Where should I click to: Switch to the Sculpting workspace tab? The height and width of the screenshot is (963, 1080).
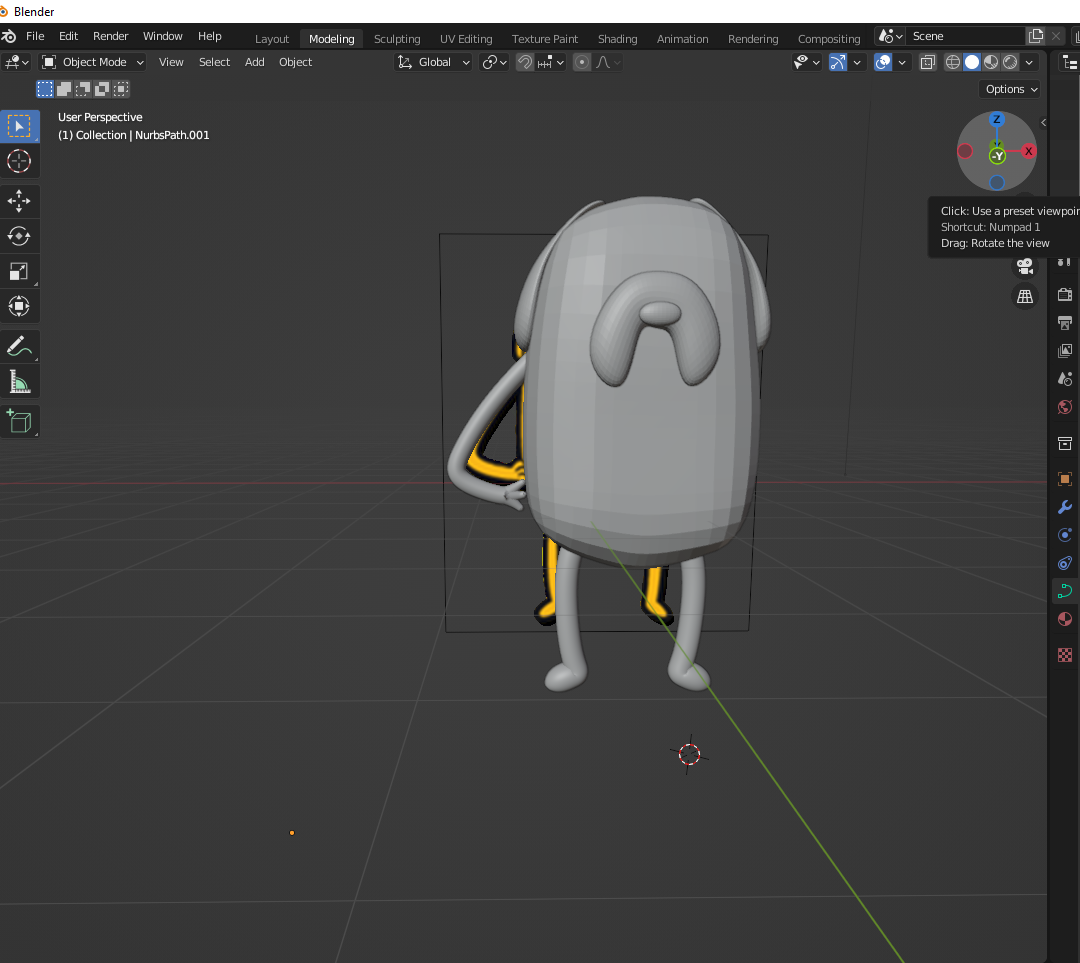click(x=397, y=39)
